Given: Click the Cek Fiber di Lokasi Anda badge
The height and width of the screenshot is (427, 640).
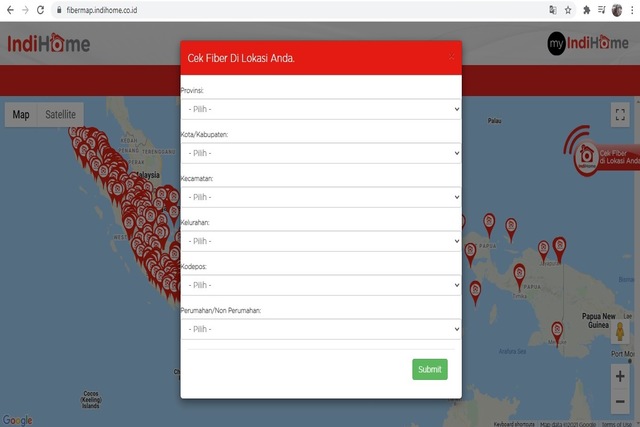Looking at the screenshot, I should pos(602,152).
